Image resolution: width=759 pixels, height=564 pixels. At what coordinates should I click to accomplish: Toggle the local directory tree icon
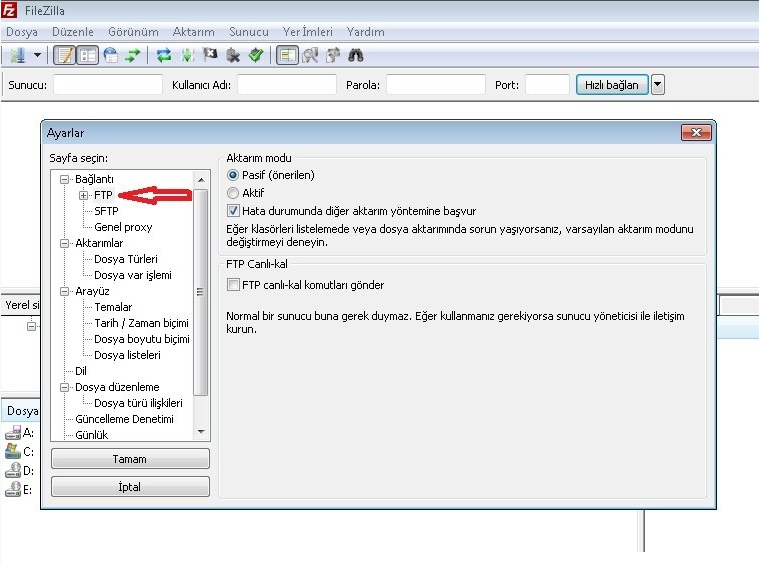(87, 55)
